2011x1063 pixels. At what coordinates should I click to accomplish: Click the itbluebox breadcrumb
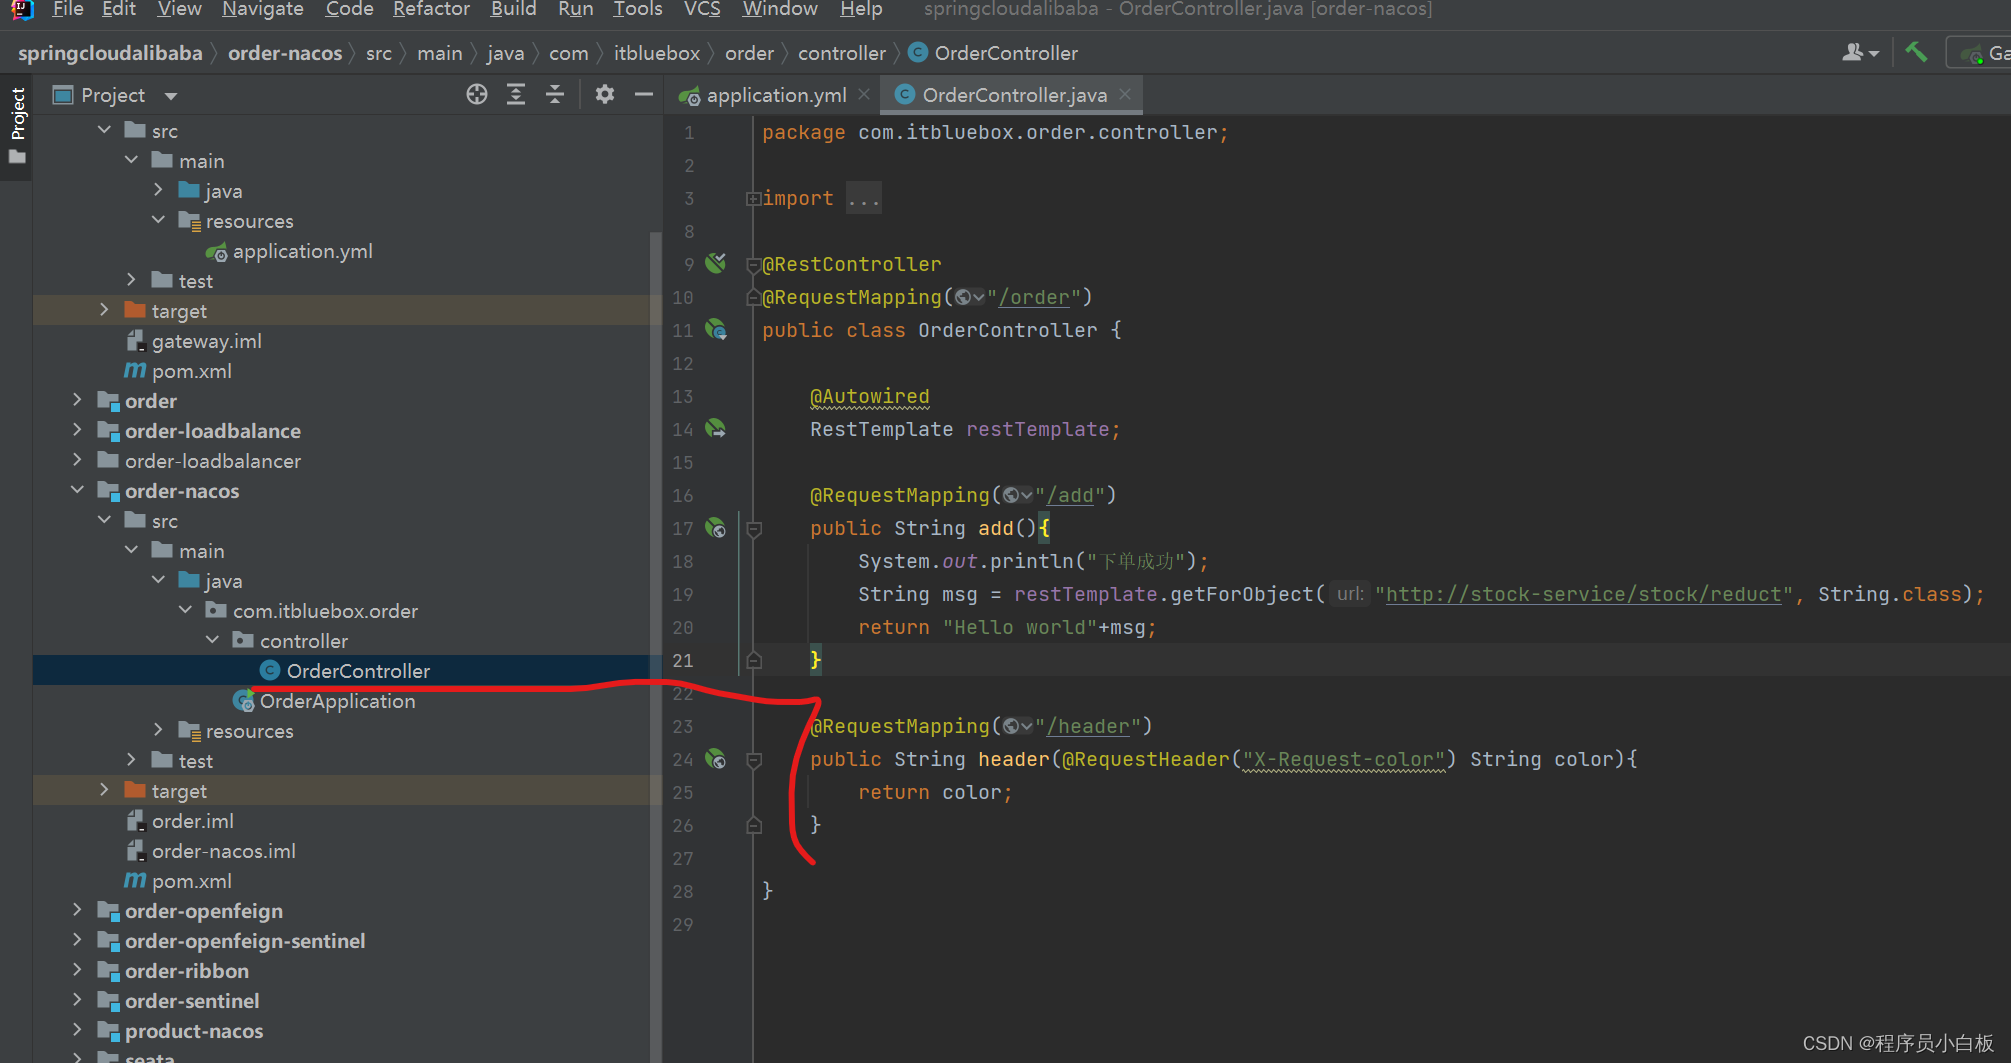click(657, 53)
